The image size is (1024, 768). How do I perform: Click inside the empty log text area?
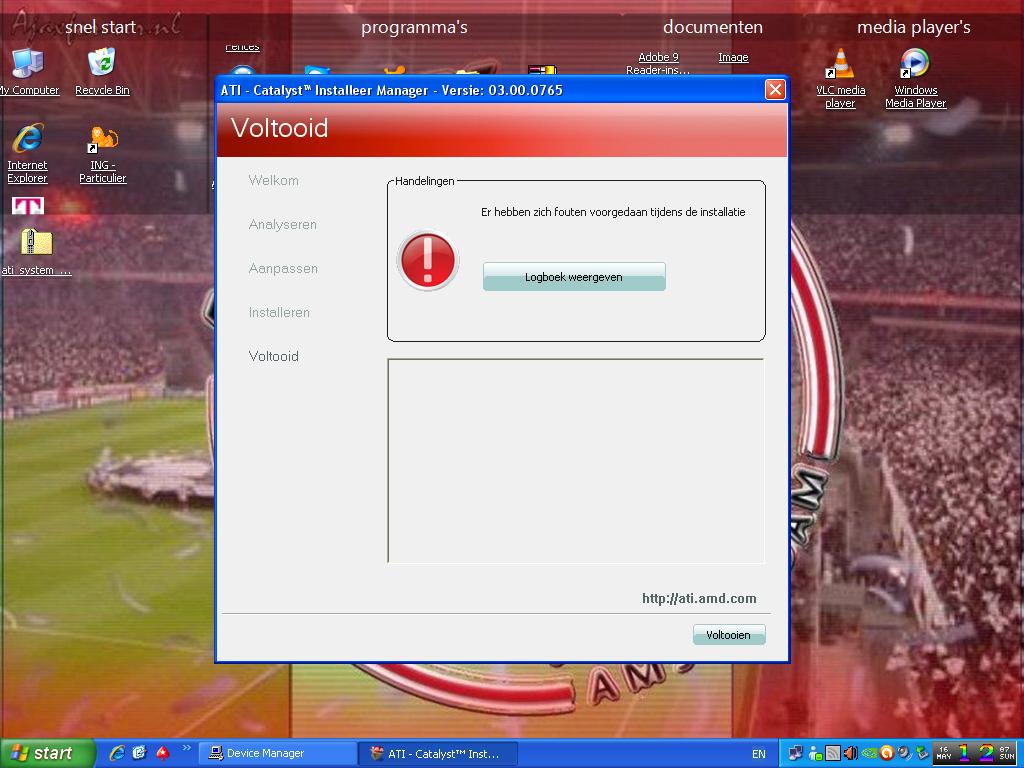[x=575, y=460]
